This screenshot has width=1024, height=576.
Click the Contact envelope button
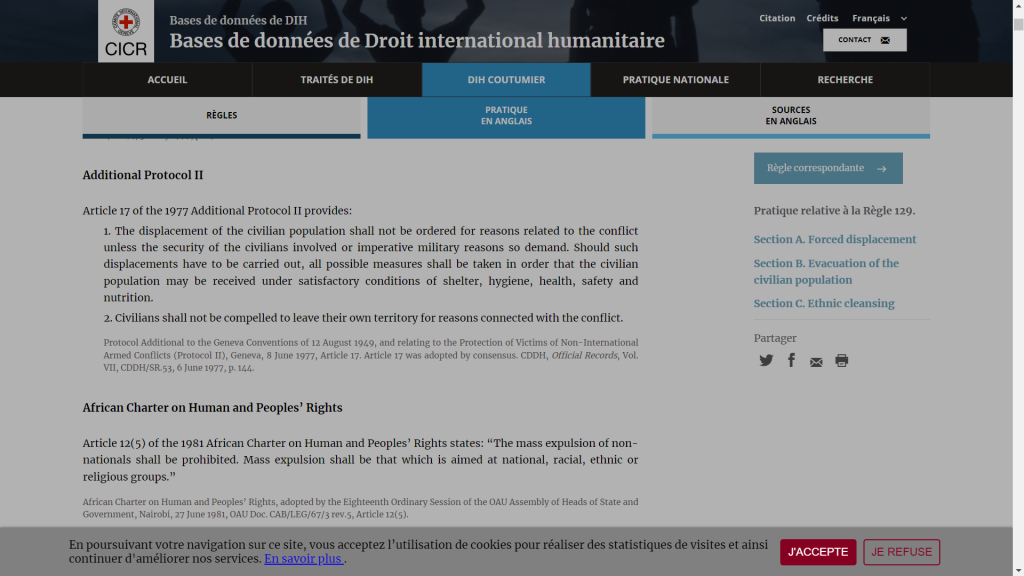[864, 40]
